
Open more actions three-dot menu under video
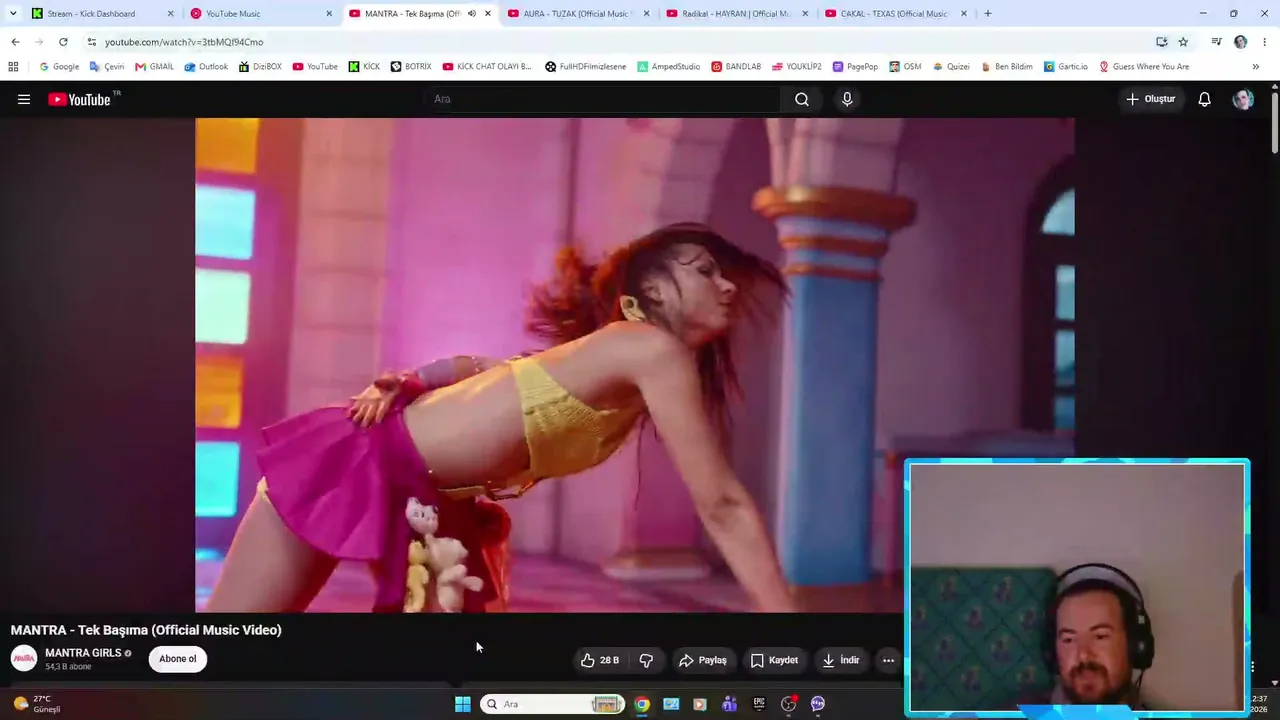click(888, 660)
